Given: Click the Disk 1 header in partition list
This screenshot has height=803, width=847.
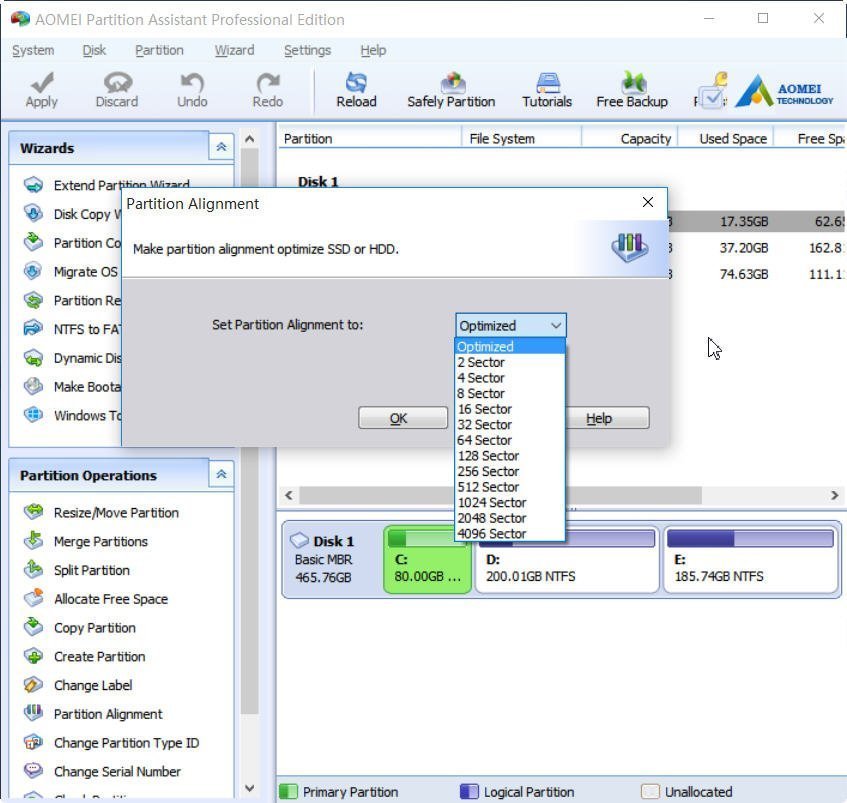Looking at the screenshot, I should pos(318,181).
